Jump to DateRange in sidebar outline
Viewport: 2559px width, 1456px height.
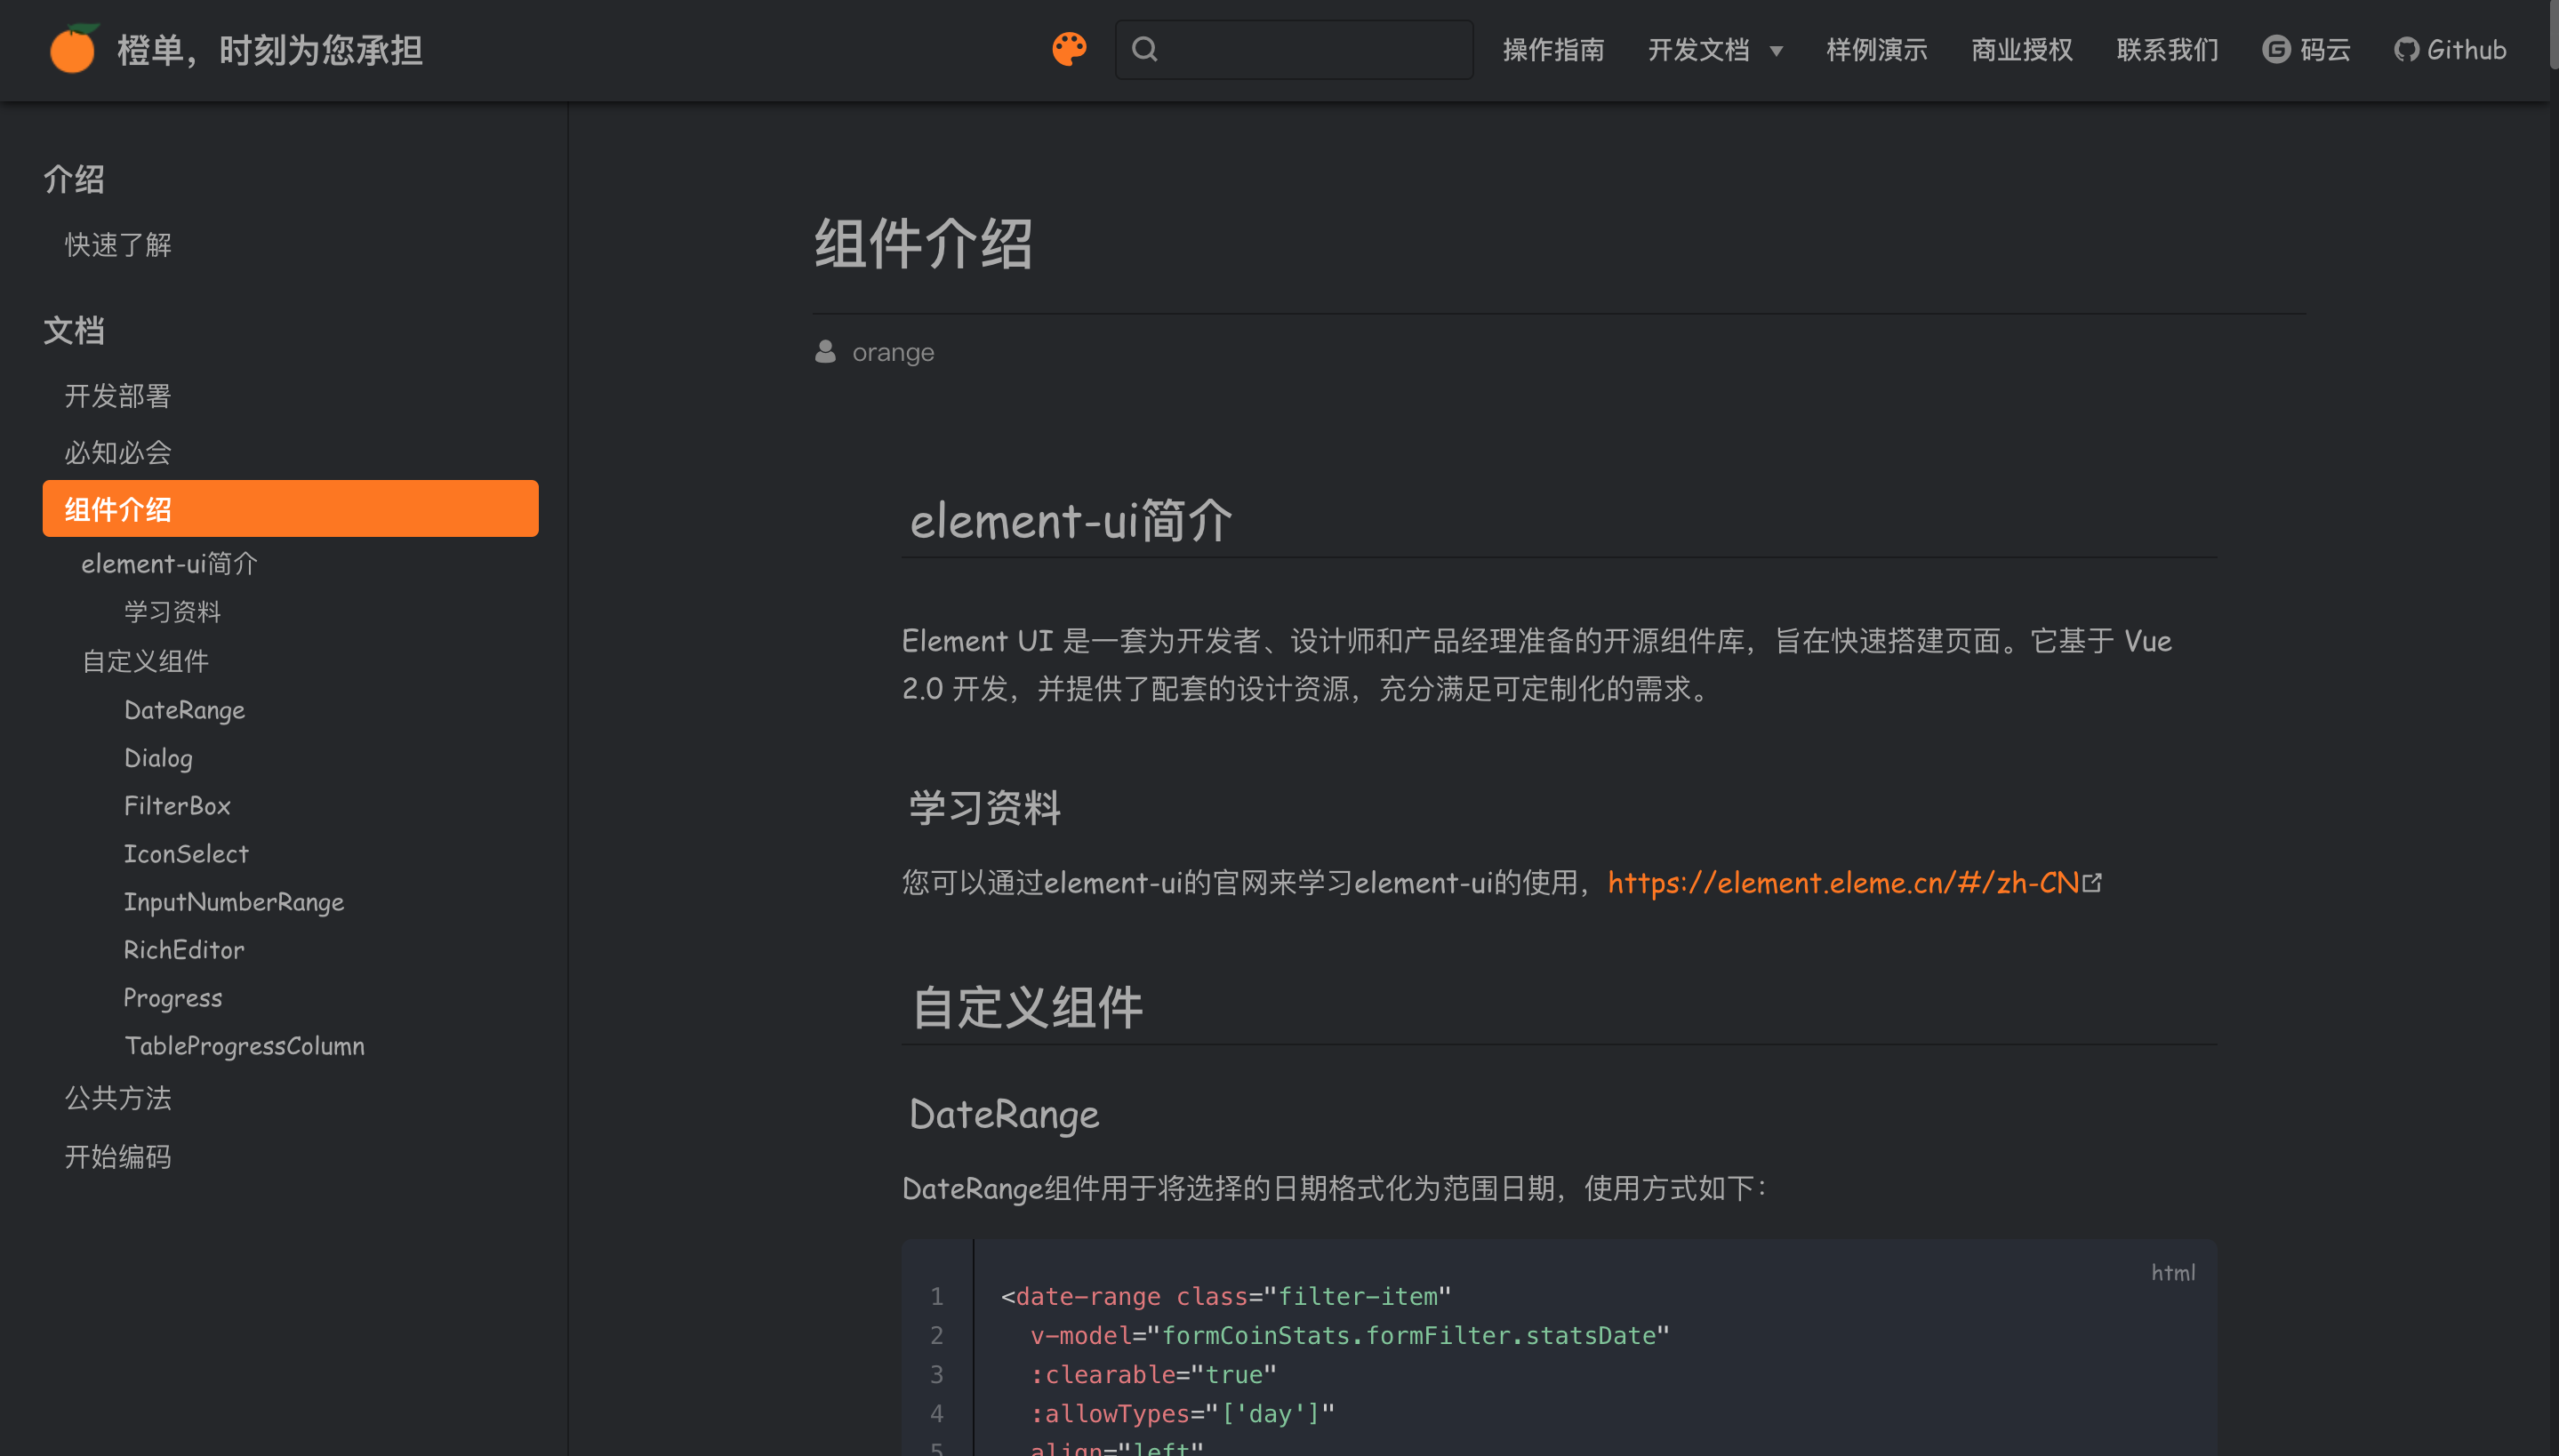point(184,710)
